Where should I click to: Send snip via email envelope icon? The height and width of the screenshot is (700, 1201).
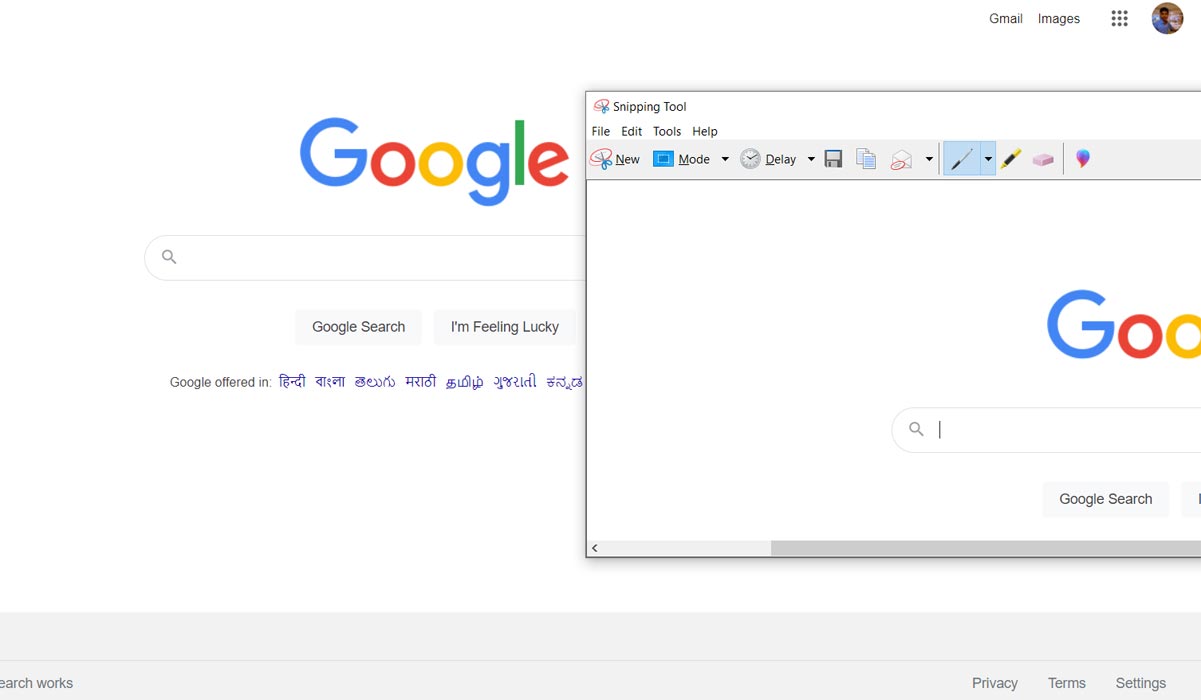tap(901, 159)
